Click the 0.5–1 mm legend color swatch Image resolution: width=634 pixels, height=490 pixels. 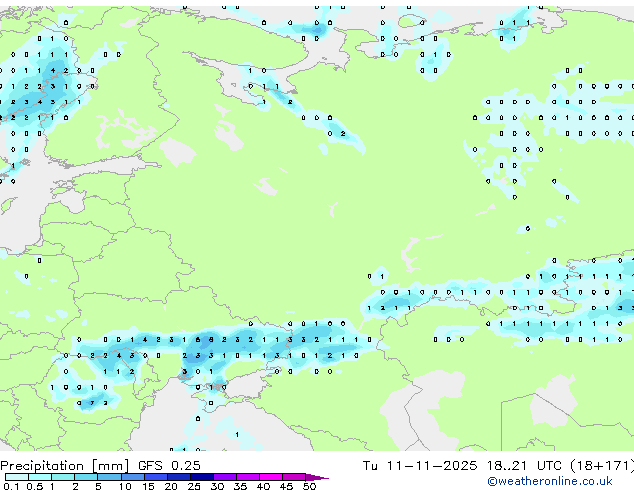coord(40,477)
